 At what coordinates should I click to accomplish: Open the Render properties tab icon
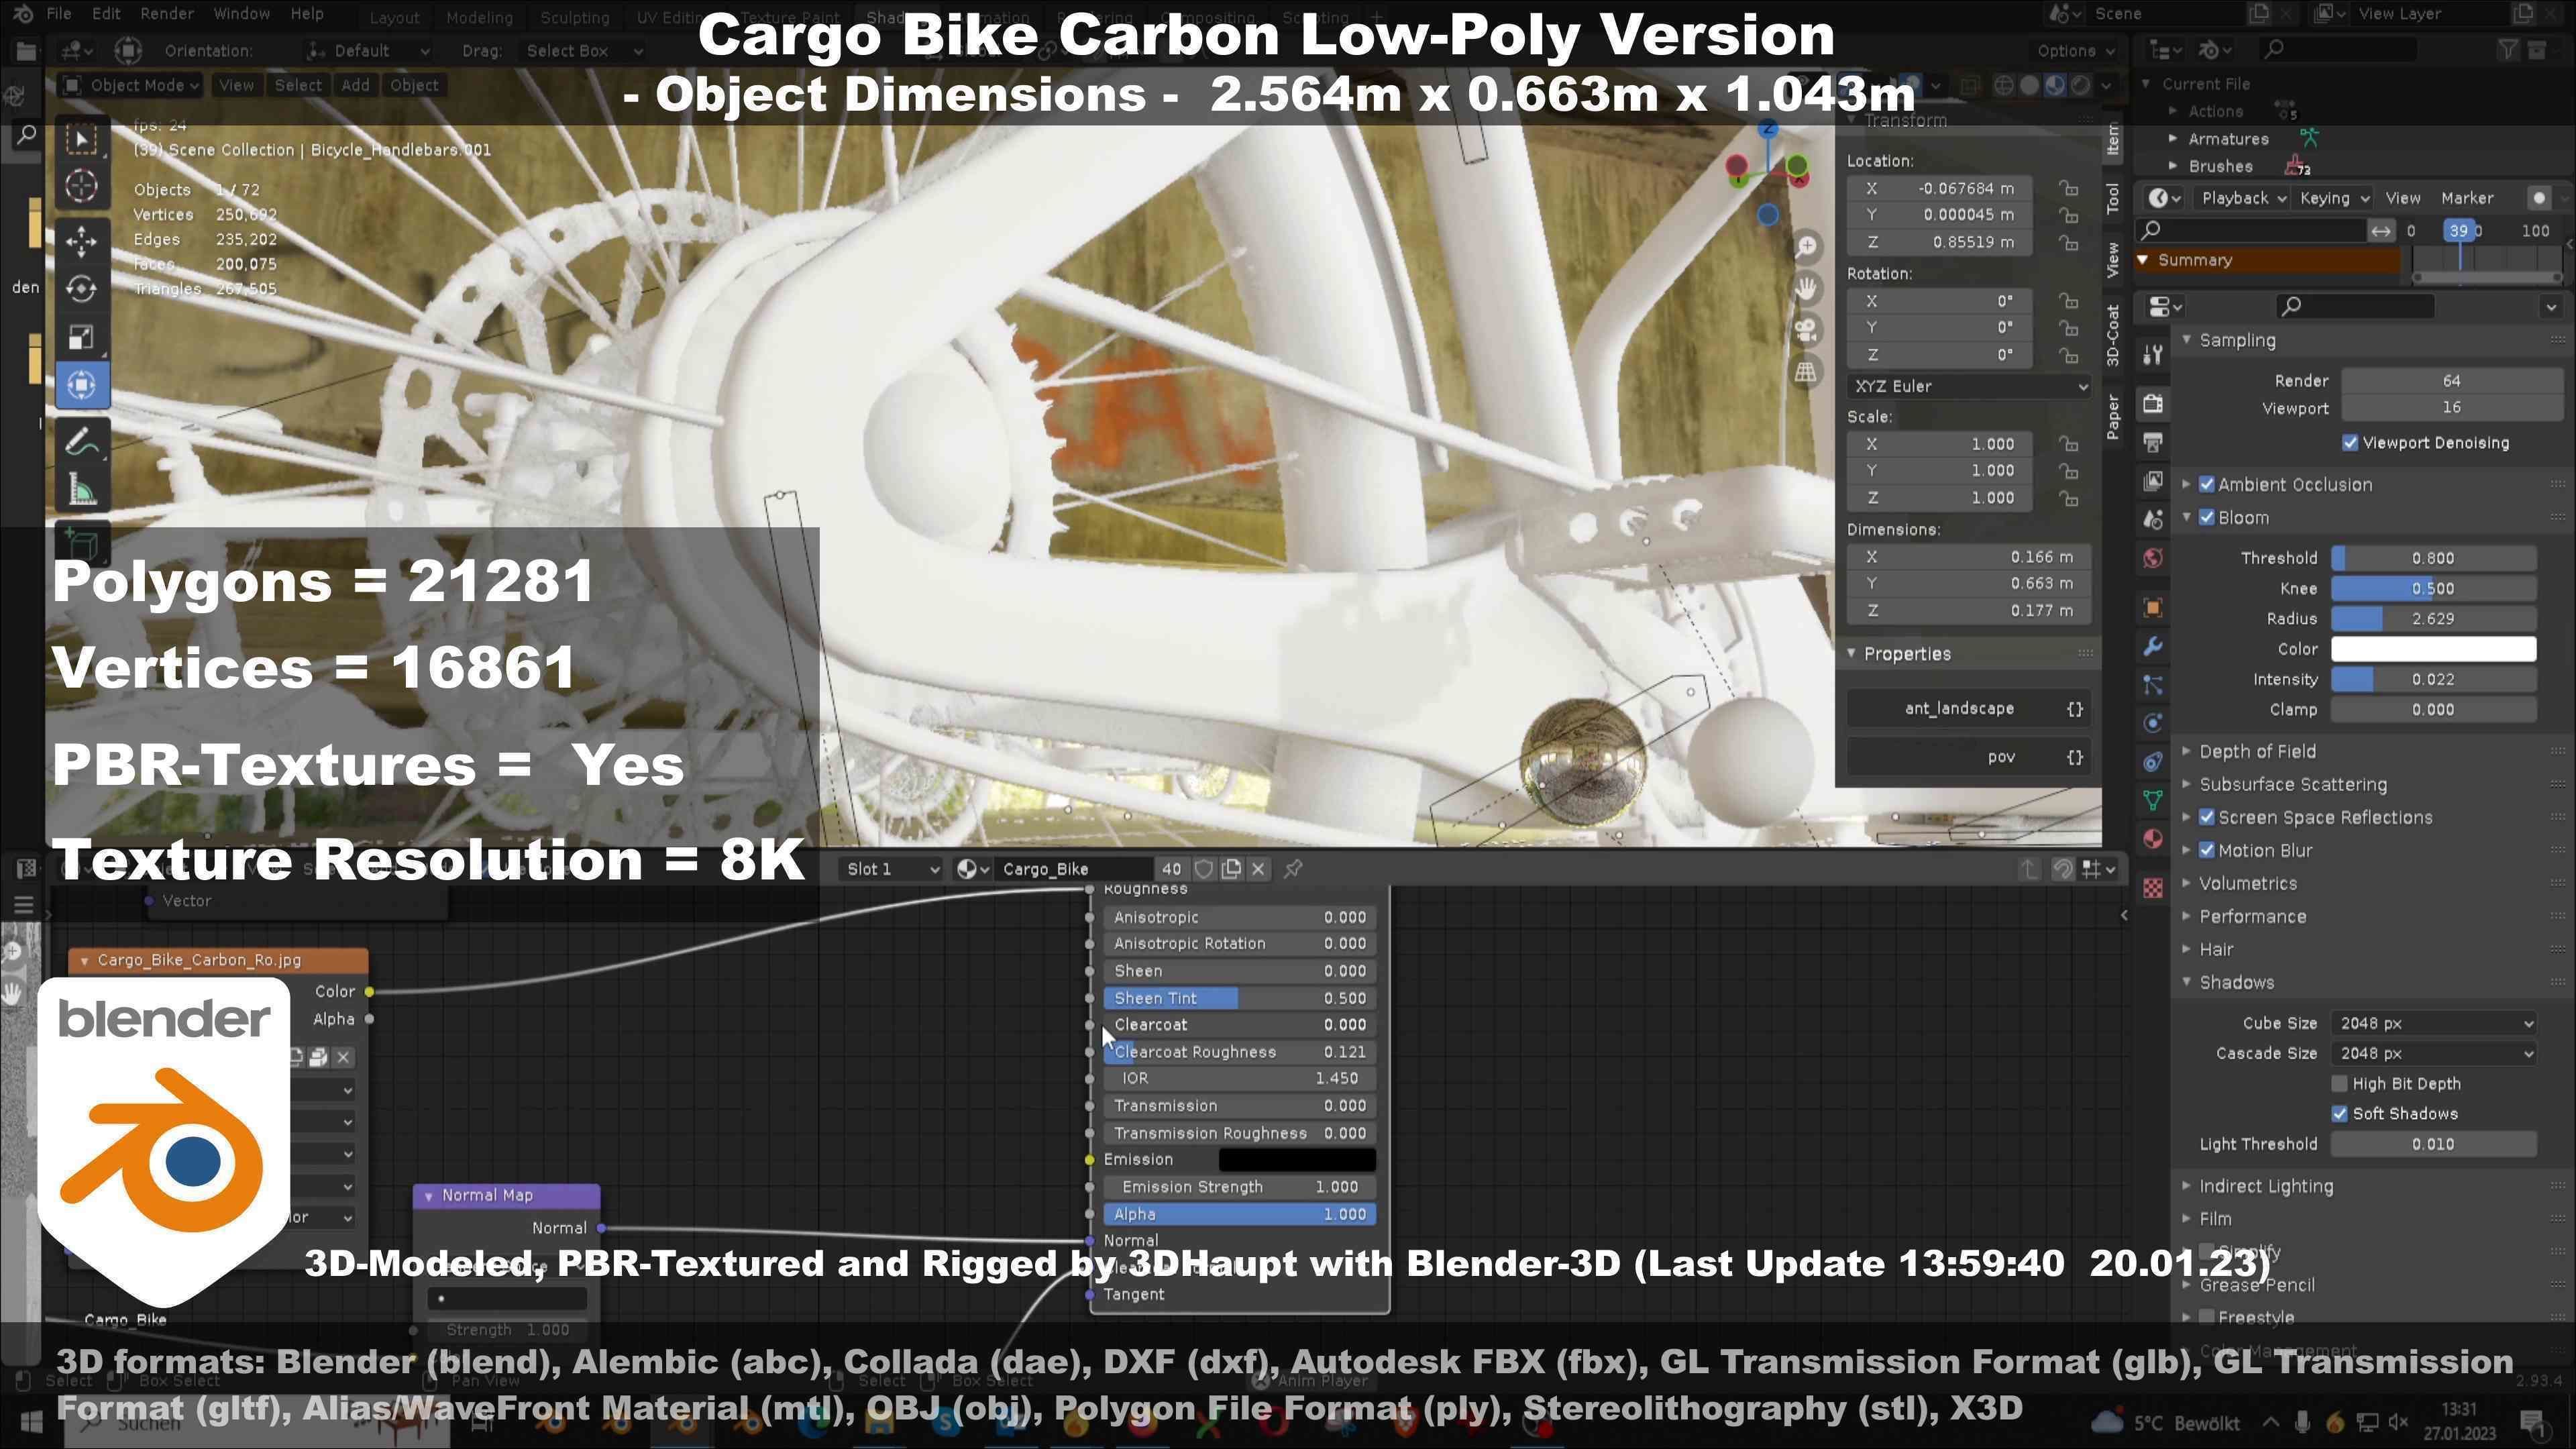(2153, 403)
